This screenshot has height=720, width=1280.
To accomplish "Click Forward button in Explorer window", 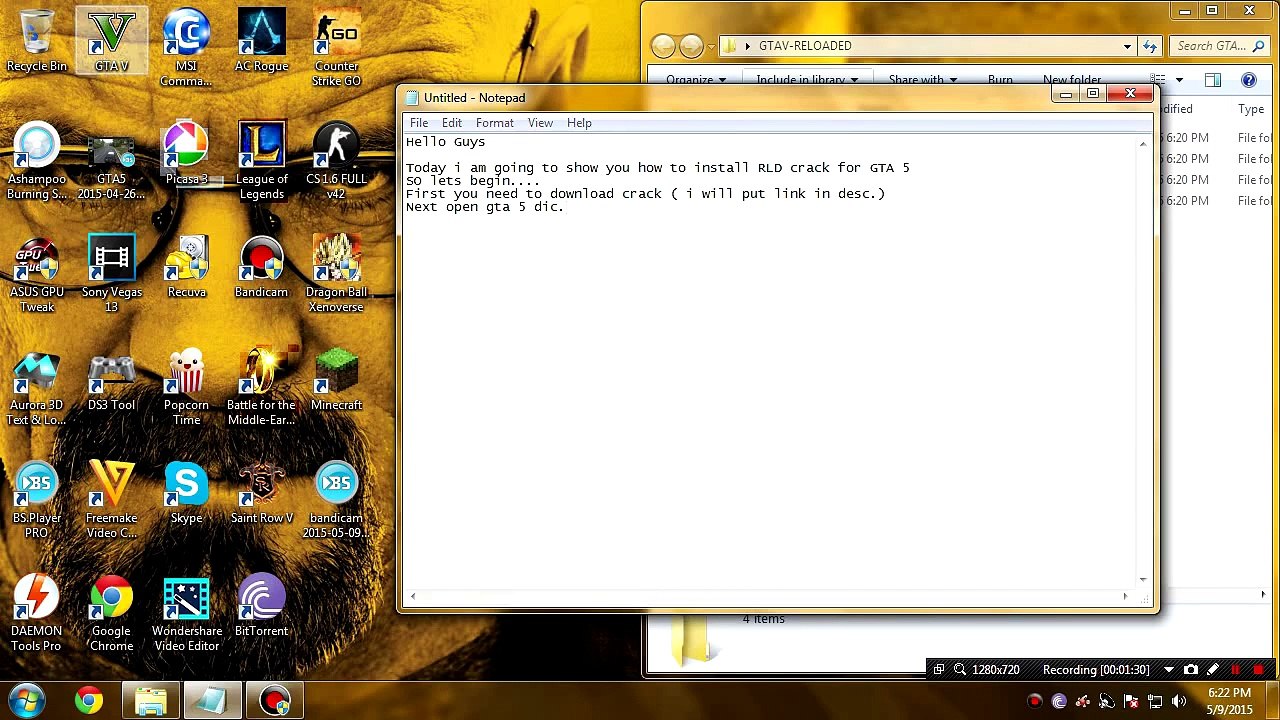I will [x=691, y=46].
